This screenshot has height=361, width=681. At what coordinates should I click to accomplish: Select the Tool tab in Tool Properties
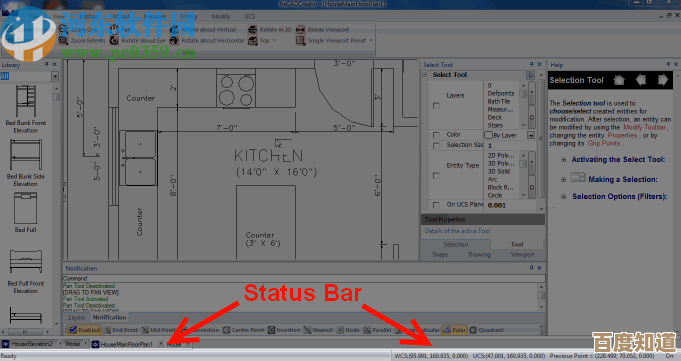[x=517, y=245]
